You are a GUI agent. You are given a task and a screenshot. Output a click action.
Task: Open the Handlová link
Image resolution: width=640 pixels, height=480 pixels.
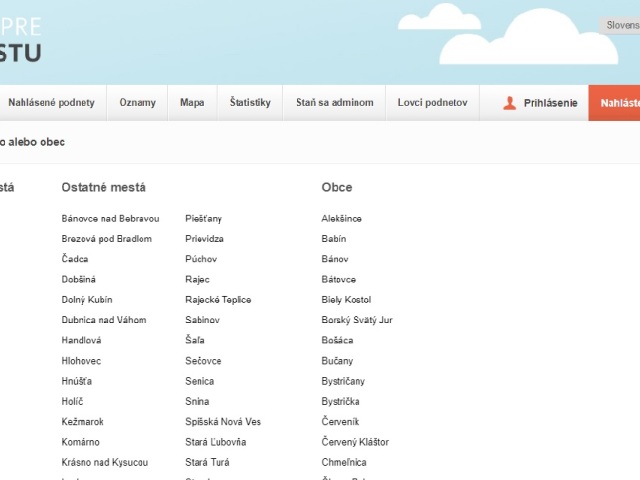[x=81, y=340]
